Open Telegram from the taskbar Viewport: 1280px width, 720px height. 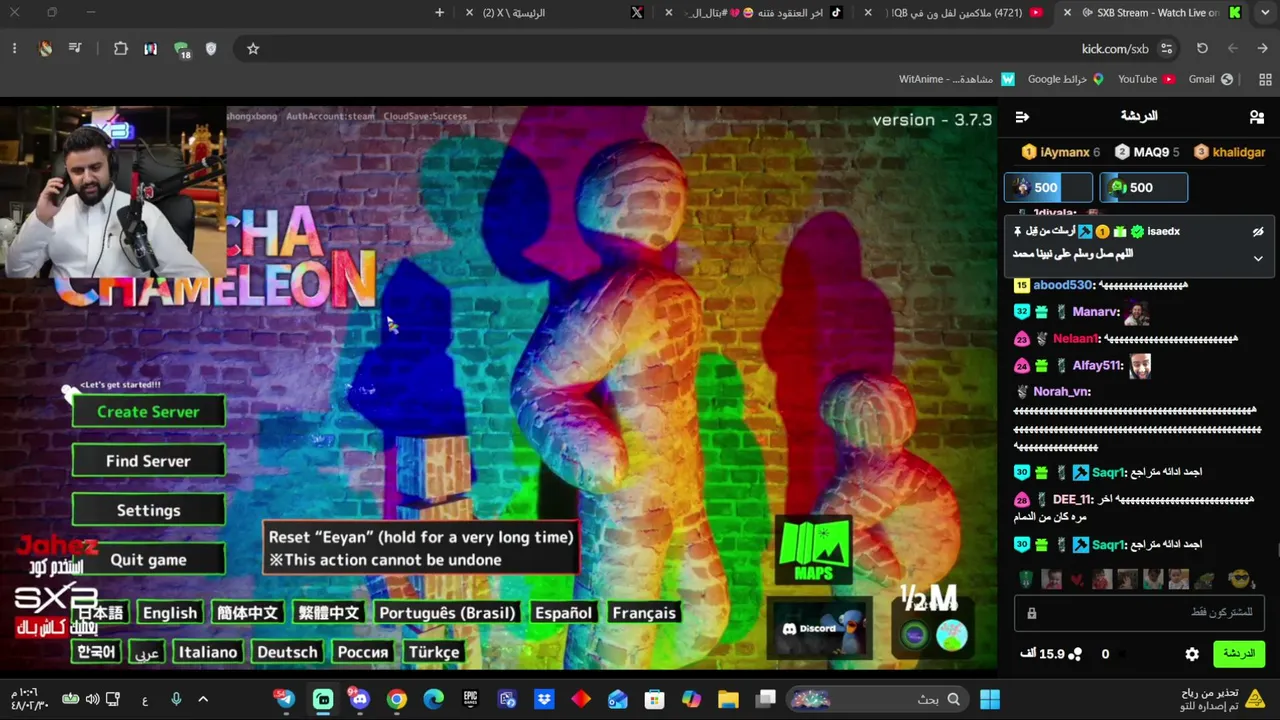[286, 699]
